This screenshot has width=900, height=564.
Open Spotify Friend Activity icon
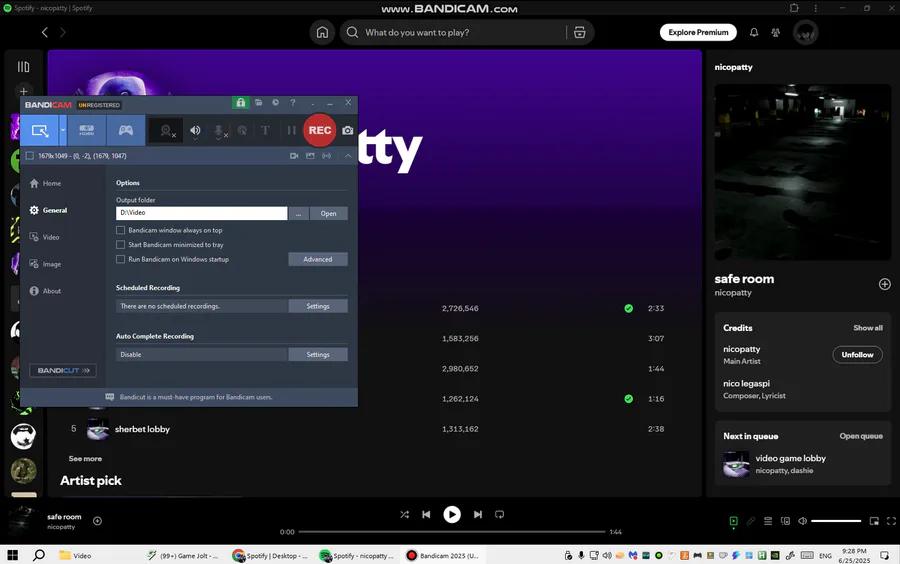point(775,32)
